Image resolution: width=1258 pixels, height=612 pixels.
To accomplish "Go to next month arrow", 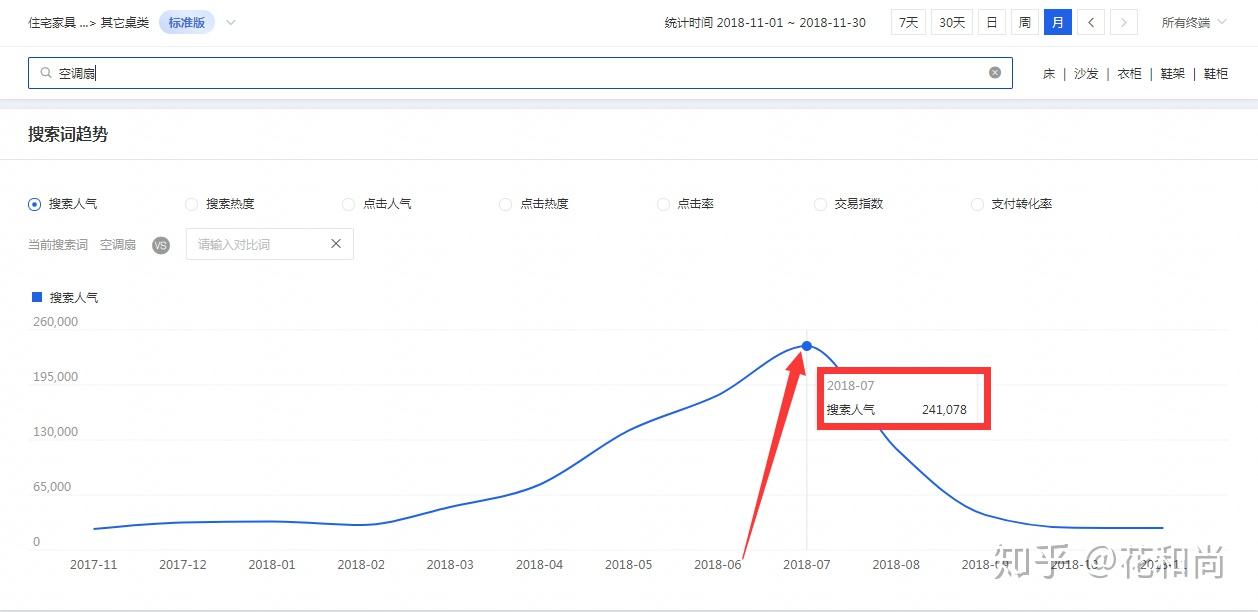I will point(1124,22).
